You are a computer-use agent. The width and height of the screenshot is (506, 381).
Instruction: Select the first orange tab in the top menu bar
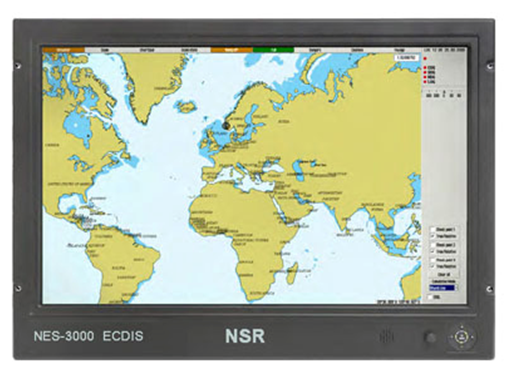click(64, 50)
